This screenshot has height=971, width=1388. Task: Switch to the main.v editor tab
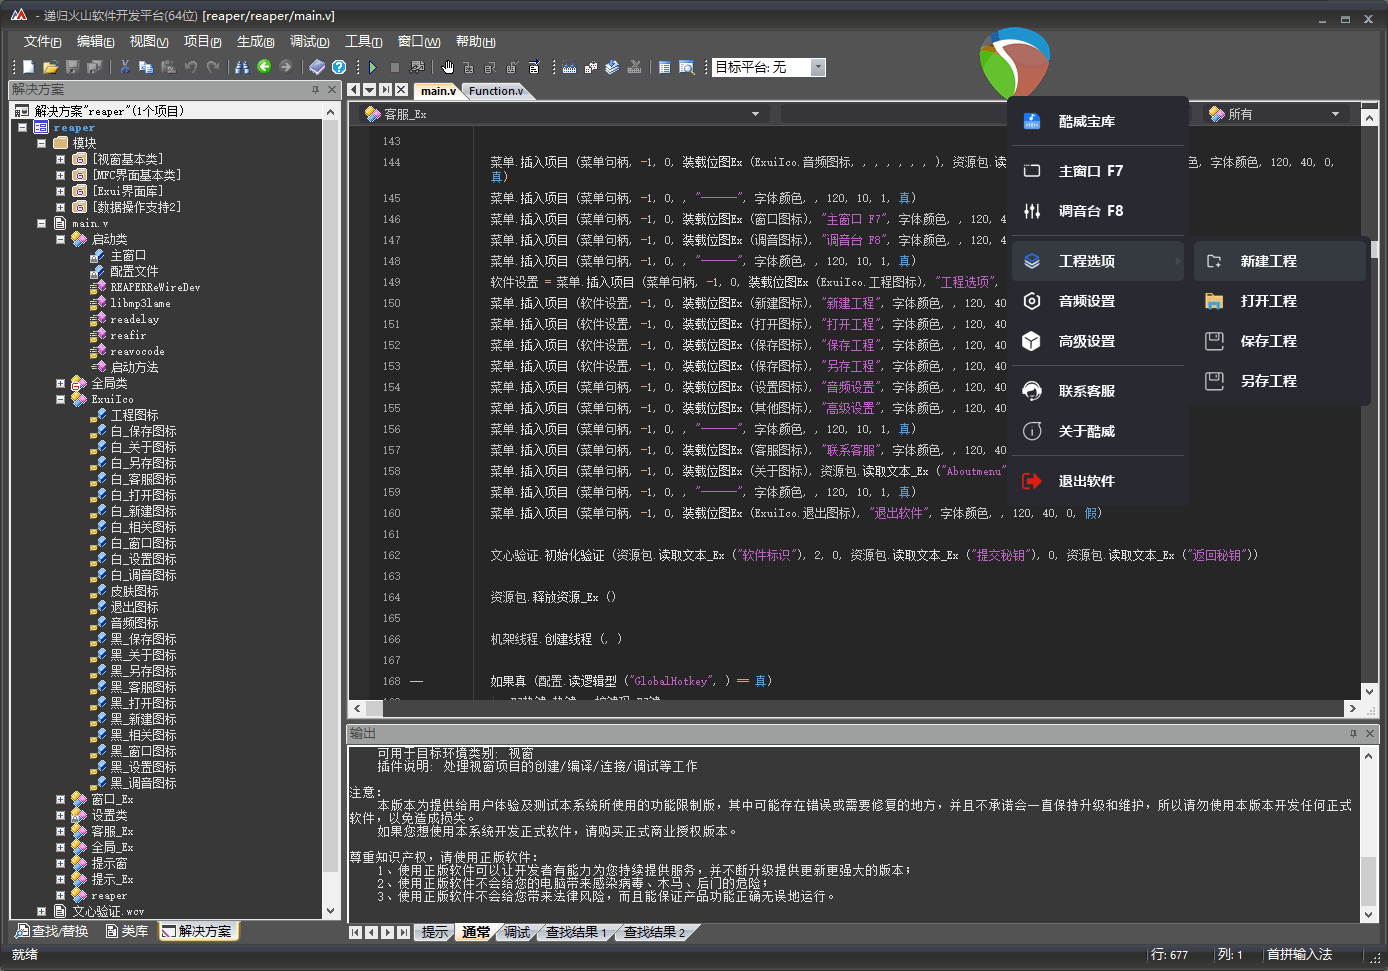(x=438, y=90)
